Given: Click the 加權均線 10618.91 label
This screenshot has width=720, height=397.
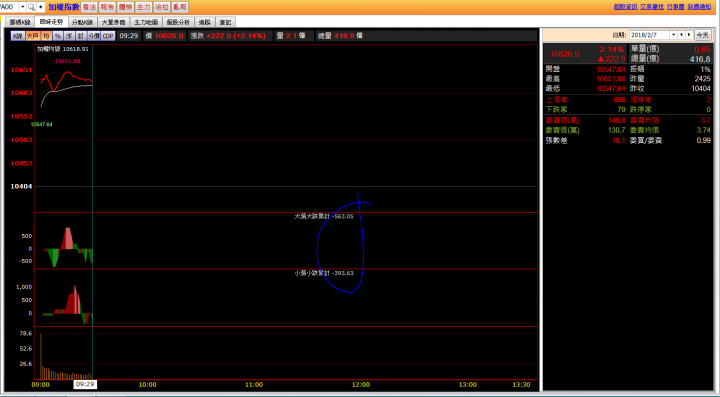Looking at the screenshot, I should (x=63, y=49).
